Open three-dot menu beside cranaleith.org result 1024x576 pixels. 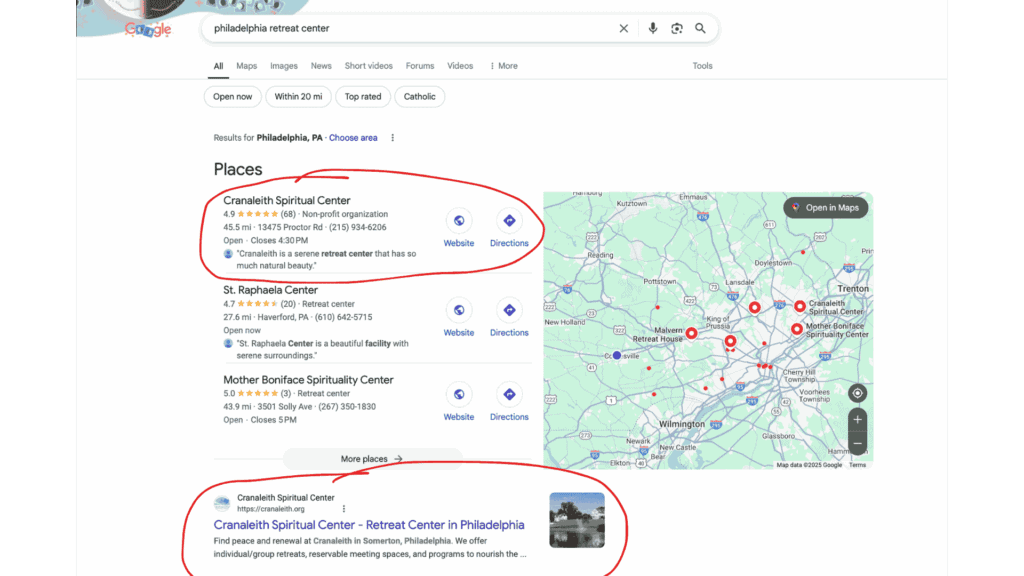click(x=344, y=509)
